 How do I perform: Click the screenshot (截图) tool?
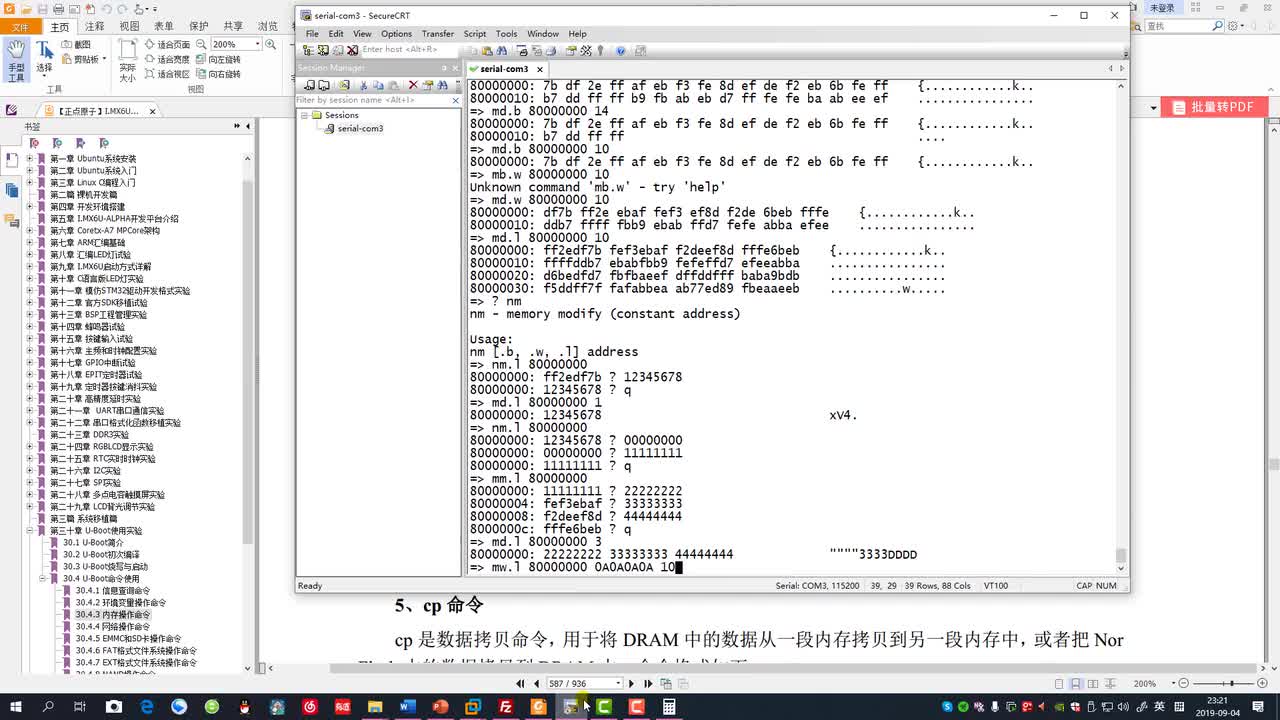tap(76, 45)
